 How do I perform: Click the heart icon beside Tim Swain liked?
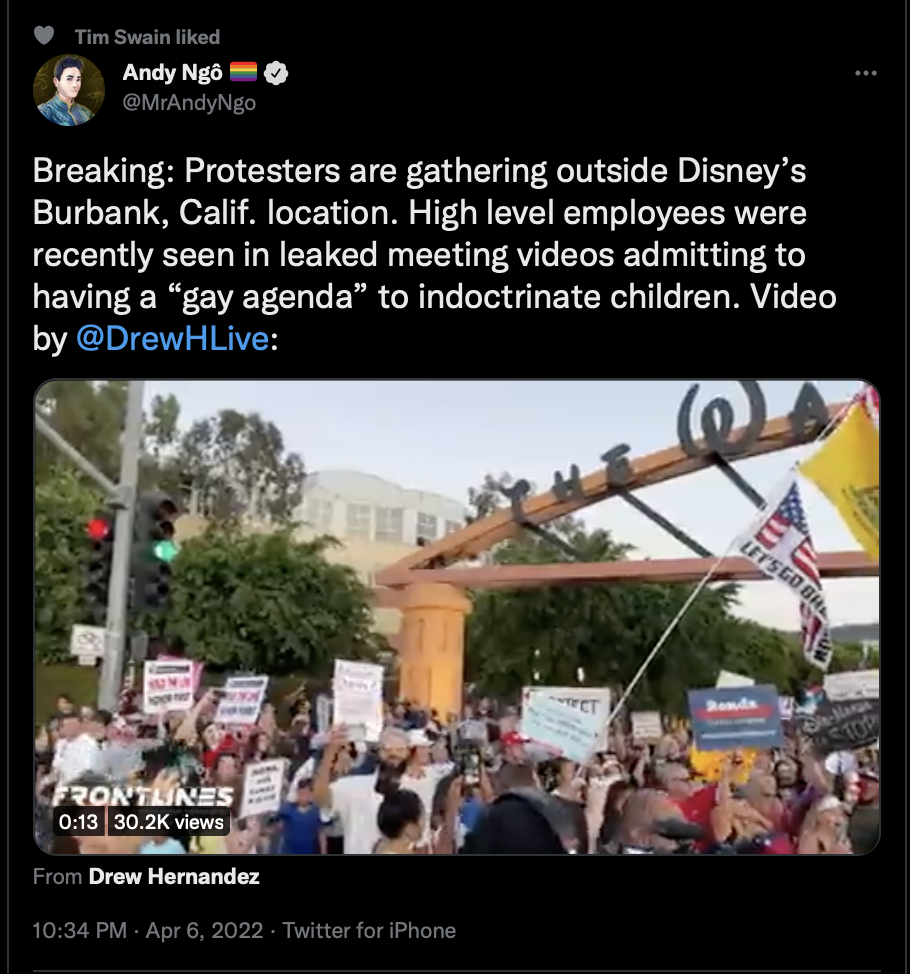(43, 36)
